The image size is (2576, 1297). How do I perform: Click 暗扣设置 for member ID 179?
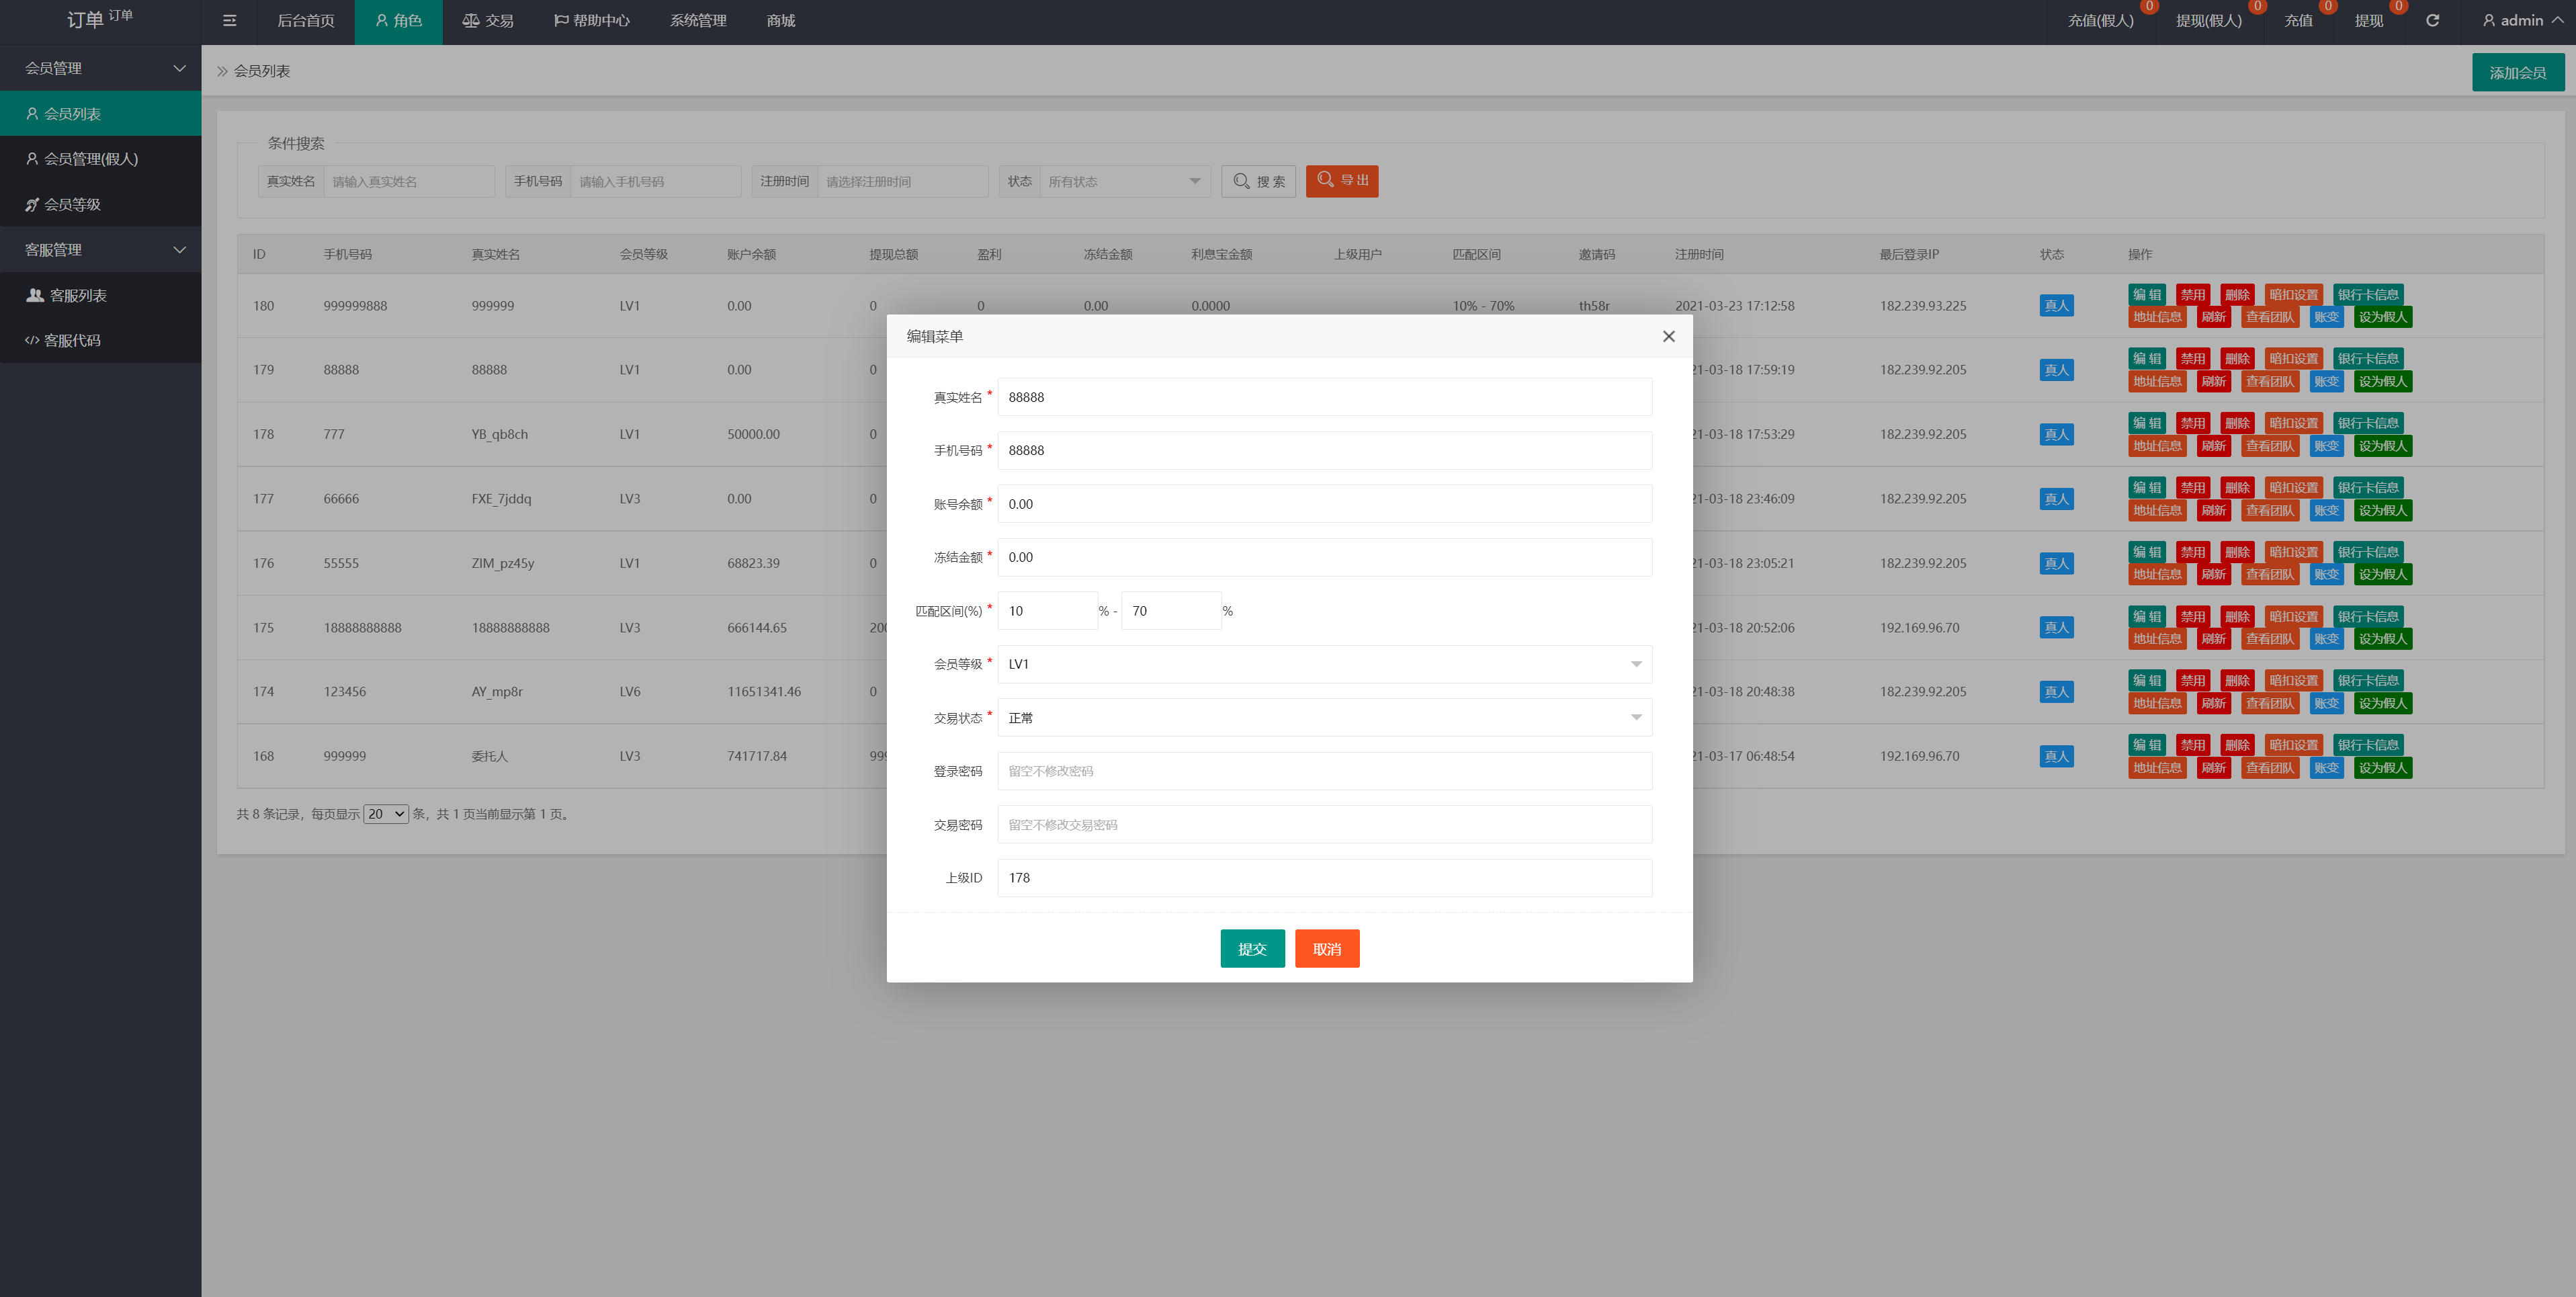click(2293, 358)
